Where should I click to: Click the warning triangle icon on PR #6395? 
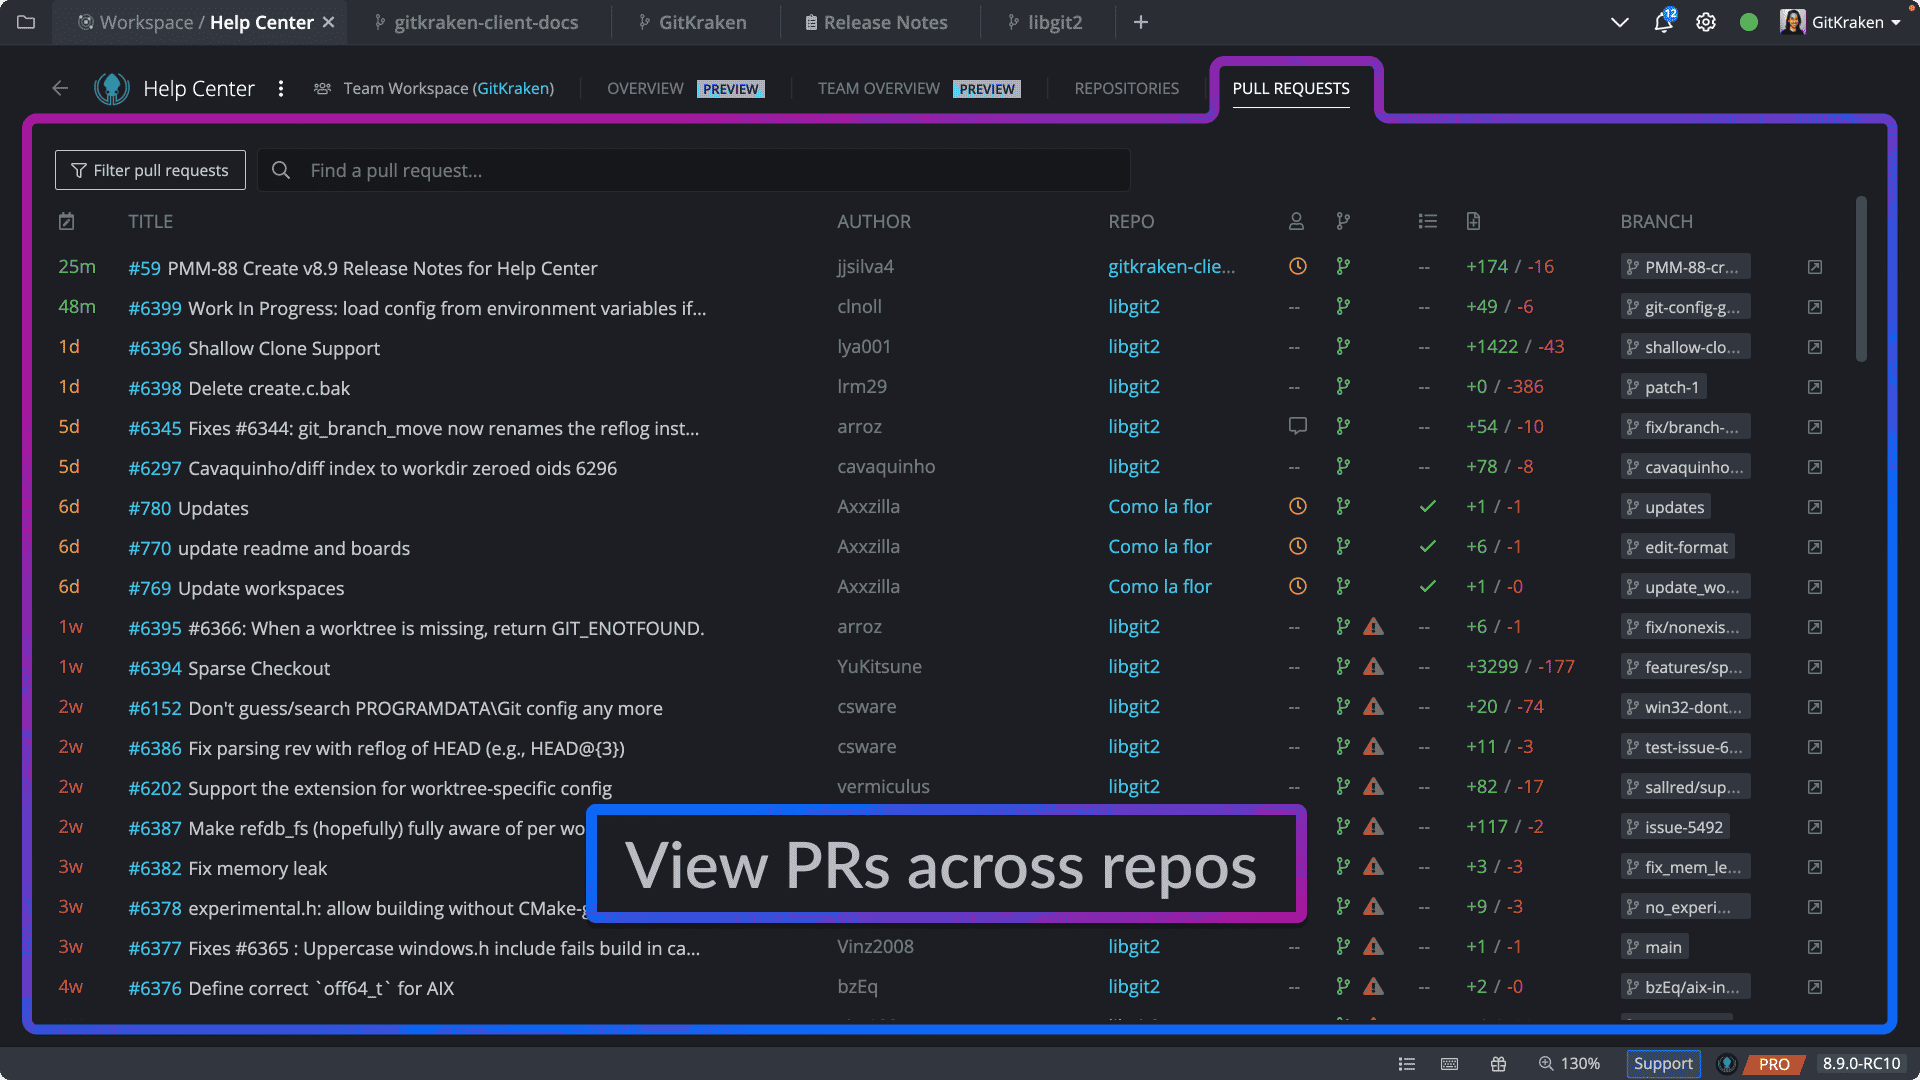click(x=1374, y=627)
